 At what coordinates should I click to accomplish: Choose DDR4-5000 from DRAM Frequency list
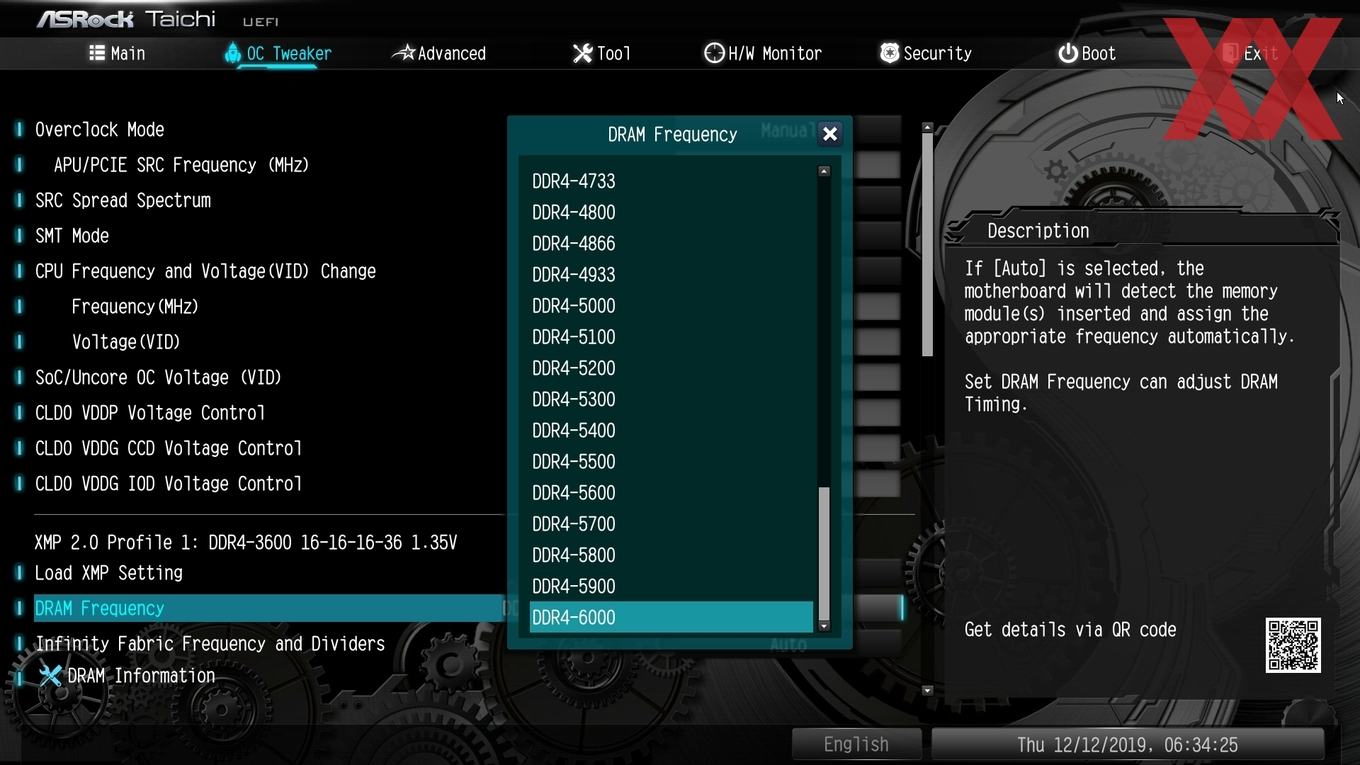pyautogui.click(x=671, y=305)
